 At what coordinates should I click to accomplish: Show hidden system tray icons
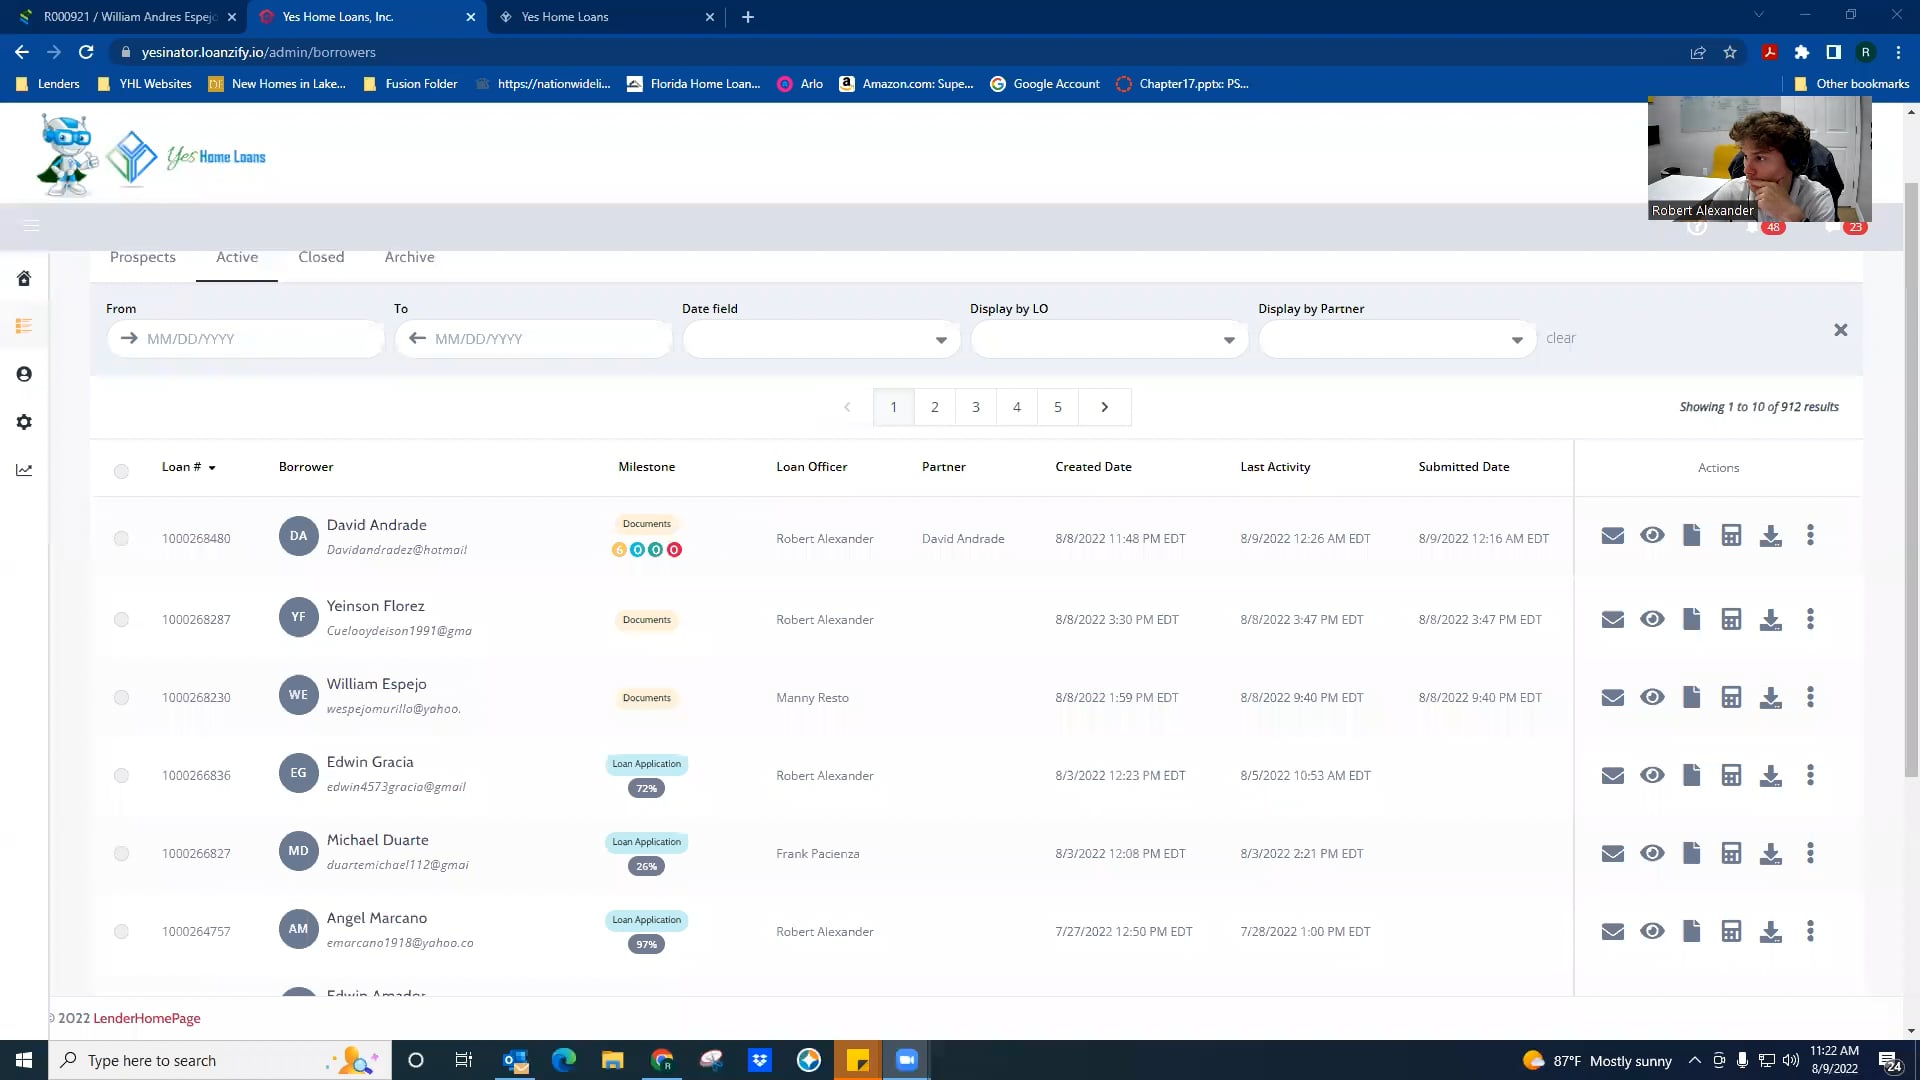(x=1694, y=1060)
